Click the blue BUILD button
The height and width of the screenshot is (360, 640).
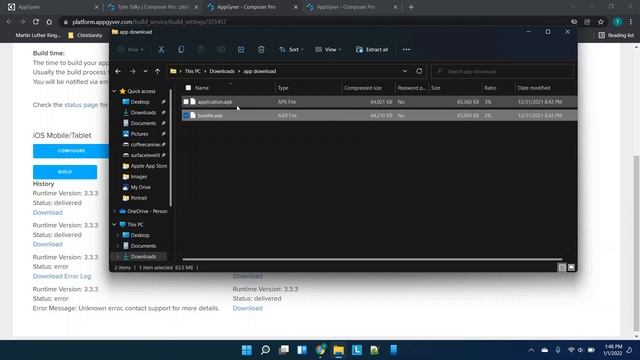click(x=65, y=172)
